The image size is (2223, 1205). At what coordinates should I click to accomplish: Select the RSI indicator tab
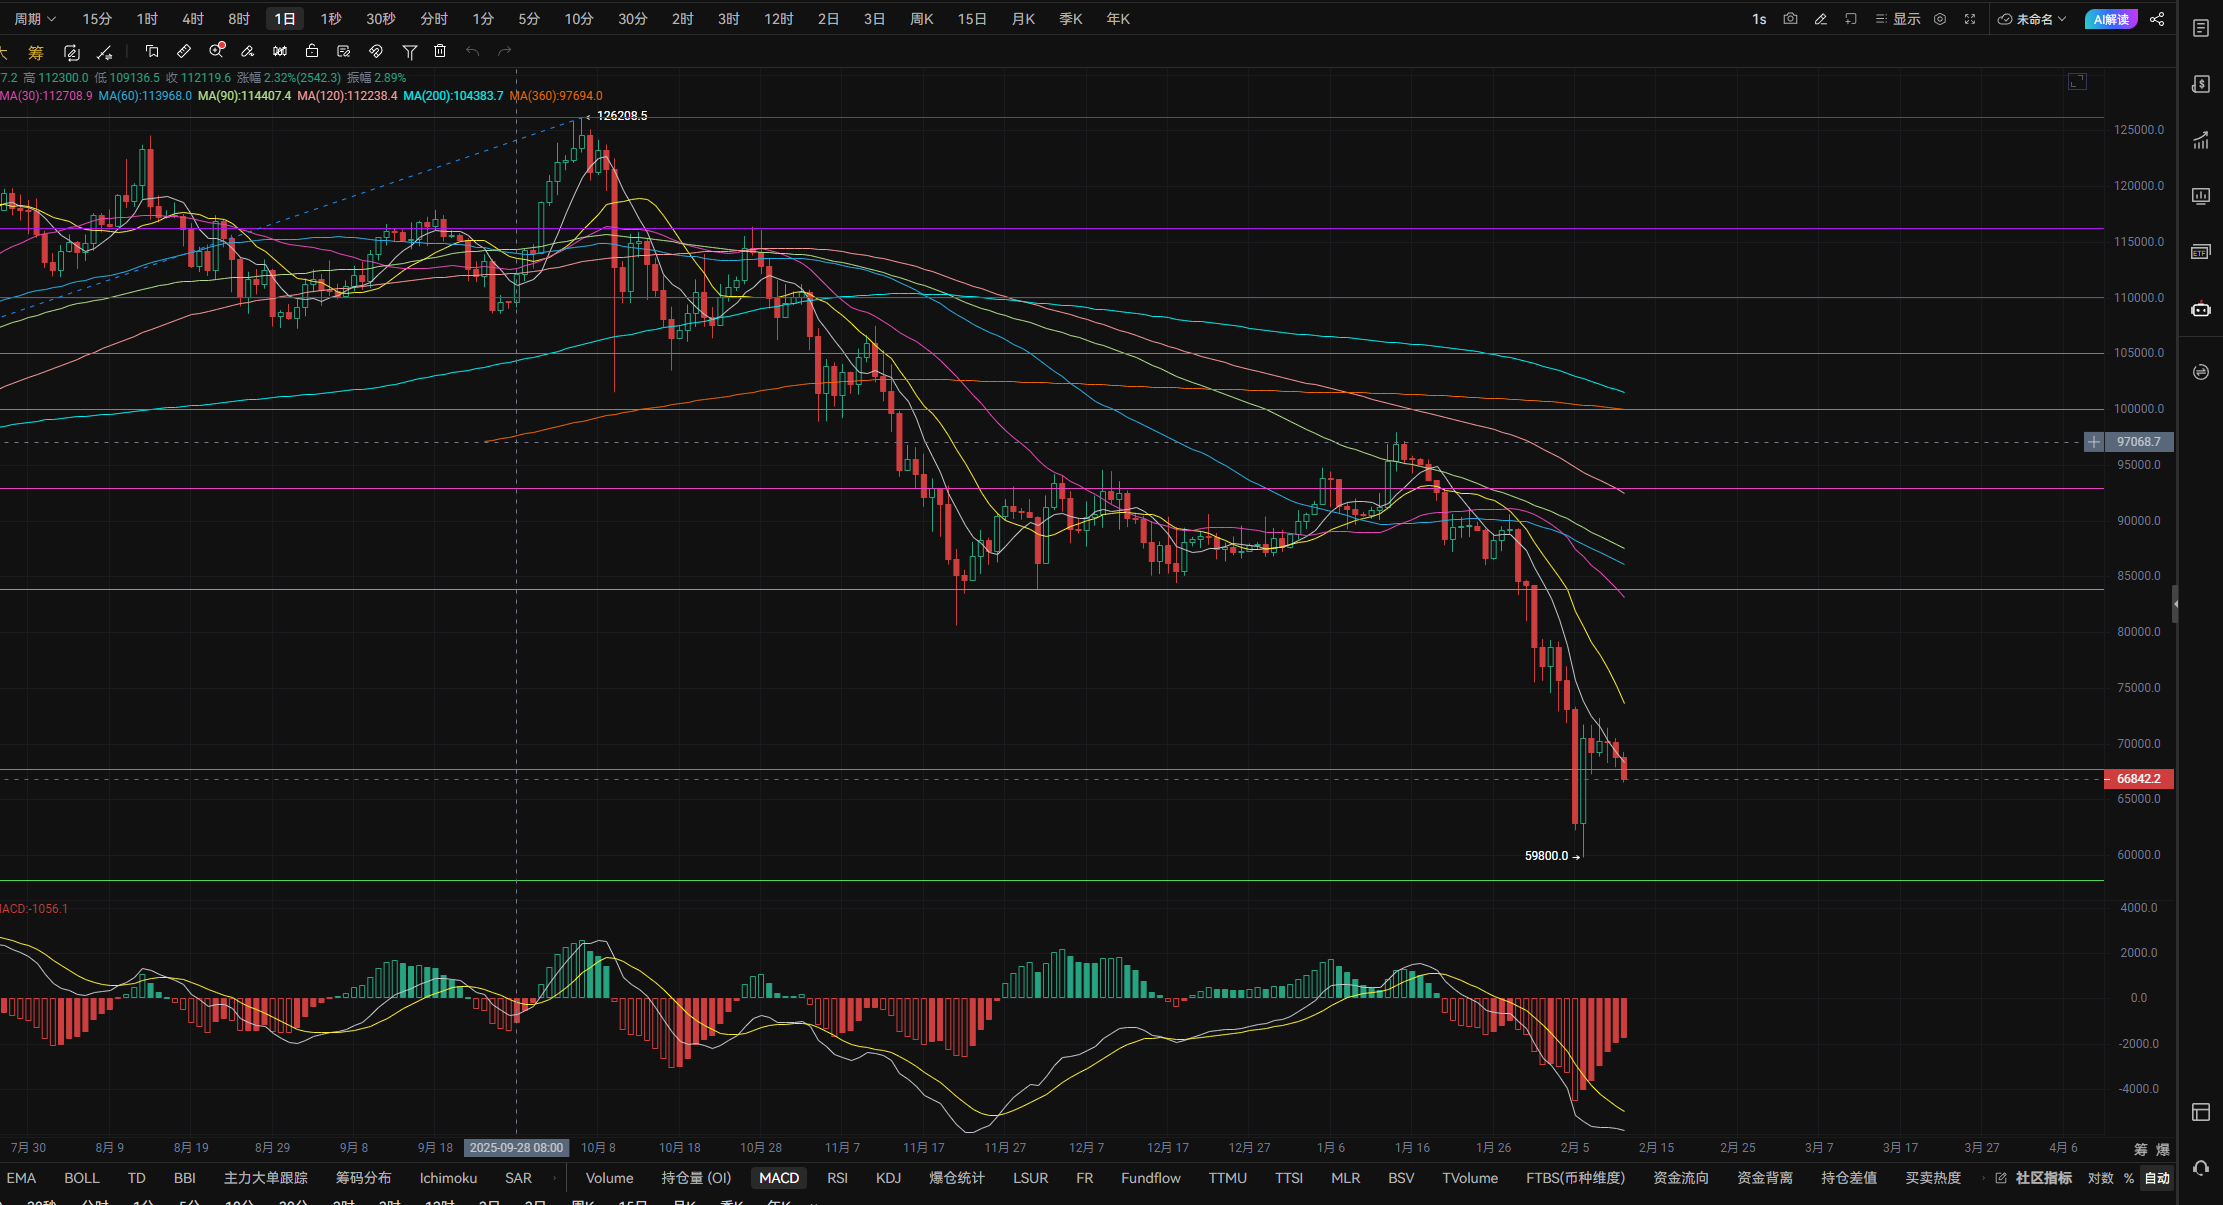pos(837,1178)
